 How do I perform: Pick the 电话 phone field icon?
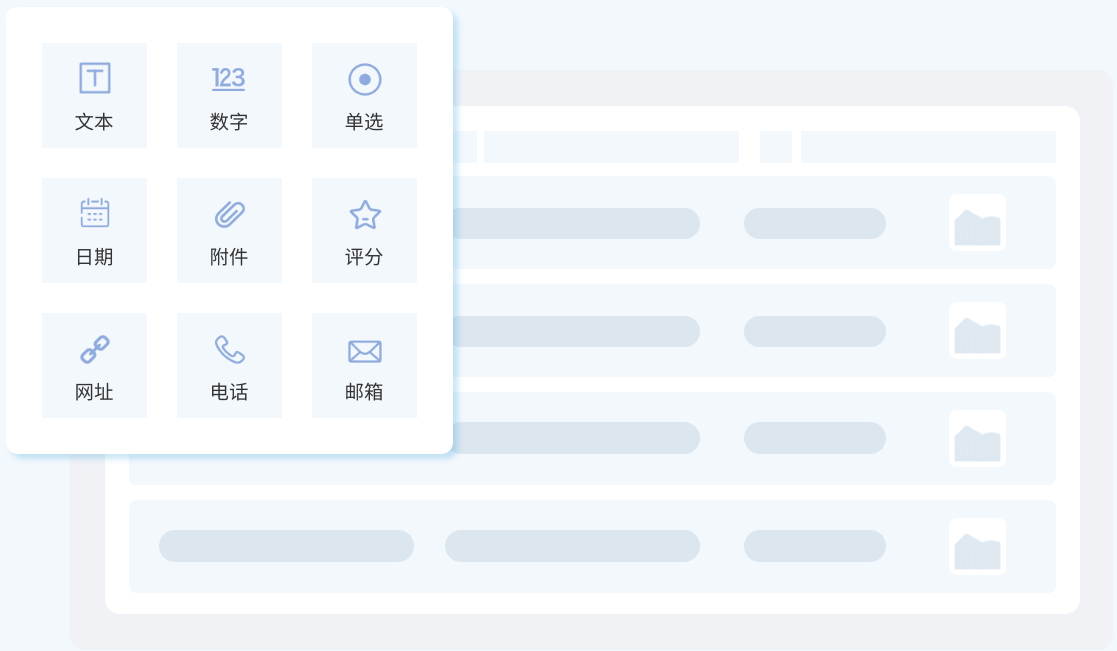229,349
